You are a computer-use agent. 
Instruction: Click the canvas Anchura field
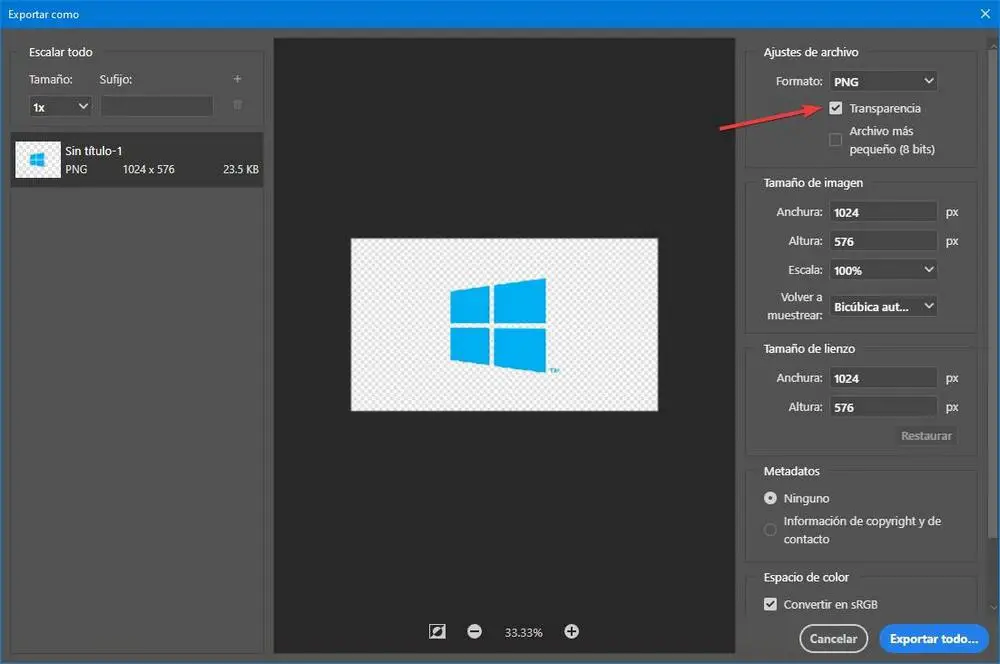(x=883, y=378)
